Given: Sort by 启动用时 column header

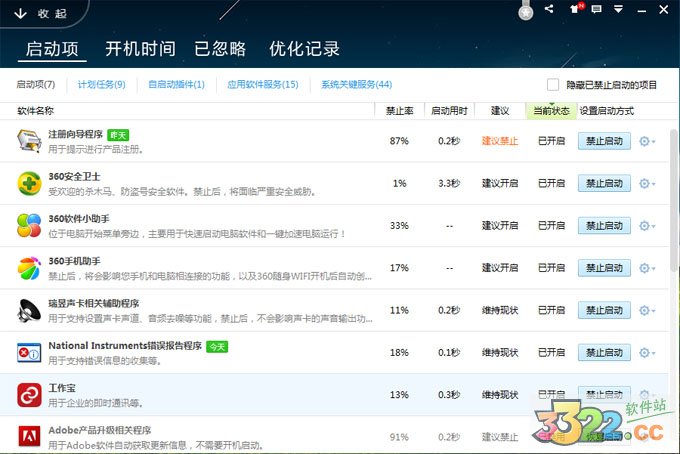Looking at the screenshot, I should [x=449, y=111].
